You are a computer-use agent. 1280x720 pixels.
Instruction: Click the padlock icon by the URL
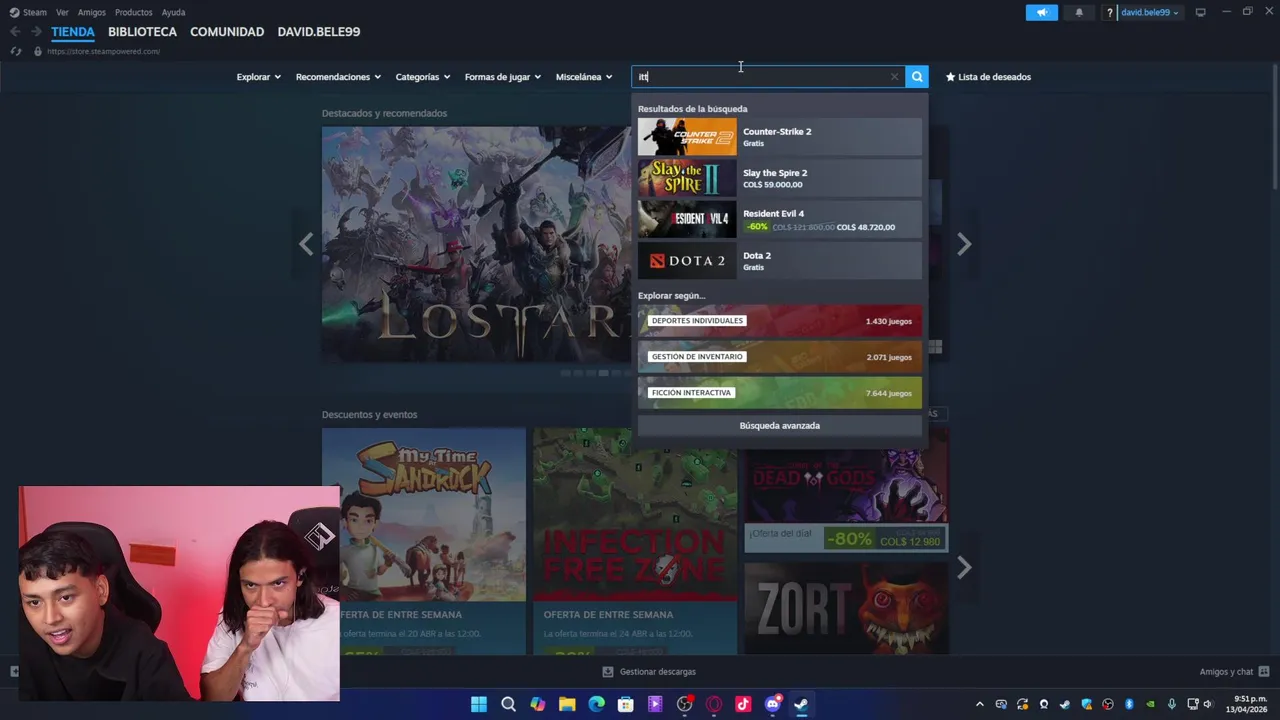click(x=38, y=51)
